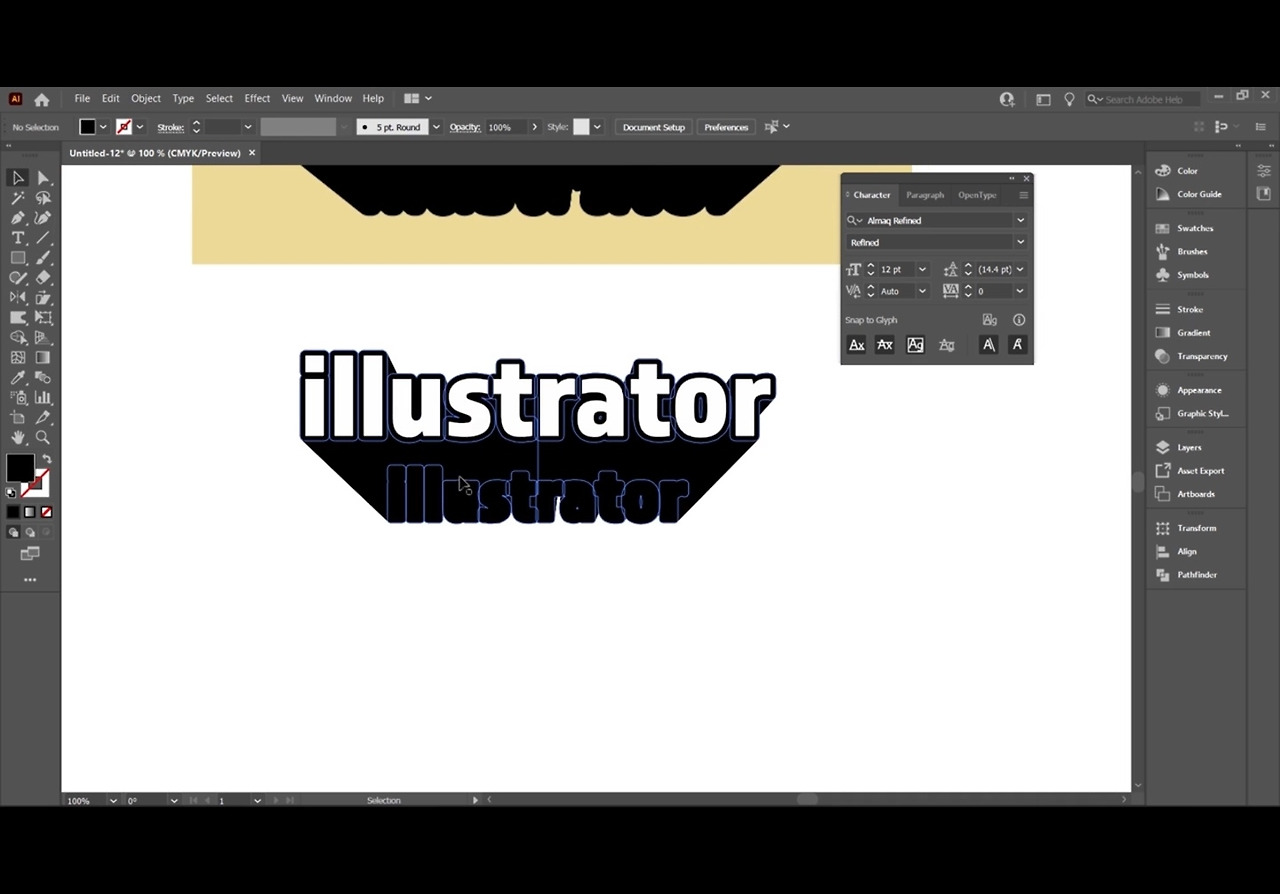Select the Type tool
This screenshot has height=894, width=1280.
coord(18,238)
